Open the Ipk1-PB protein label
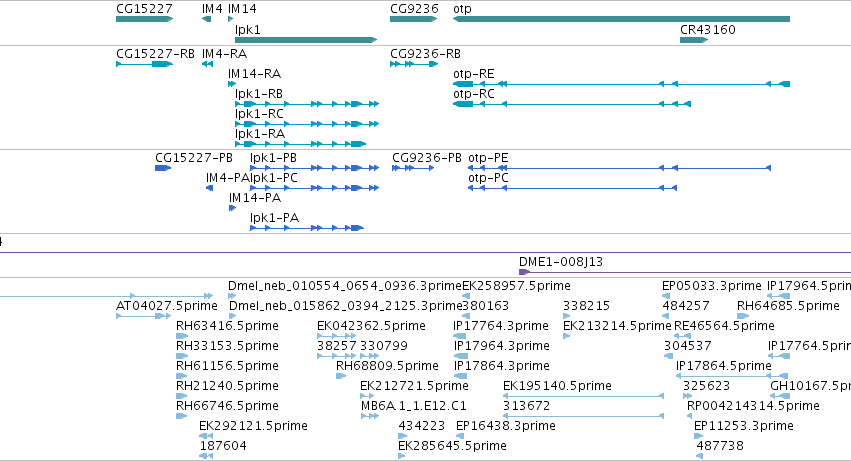Viewport: 851px width, 461px height. pyautogui.click(x=274, y=158)
